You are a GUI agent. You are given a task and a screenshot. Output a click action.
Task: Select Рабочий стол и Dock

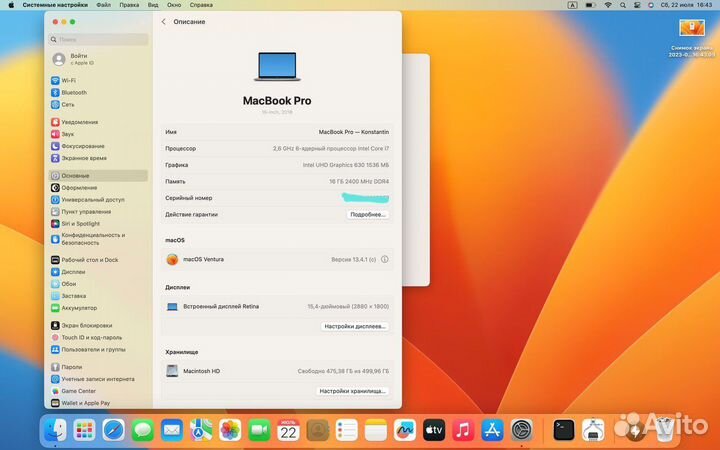point(84,260)
